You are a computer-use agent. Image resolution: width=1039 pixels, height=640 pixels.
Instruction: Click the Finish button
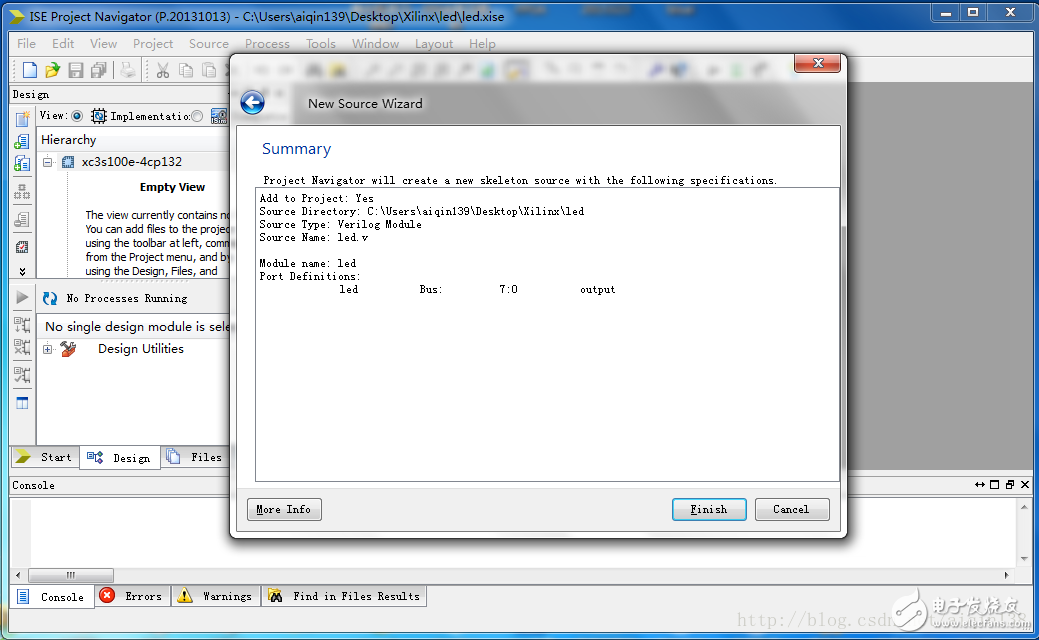pos(709,509)
